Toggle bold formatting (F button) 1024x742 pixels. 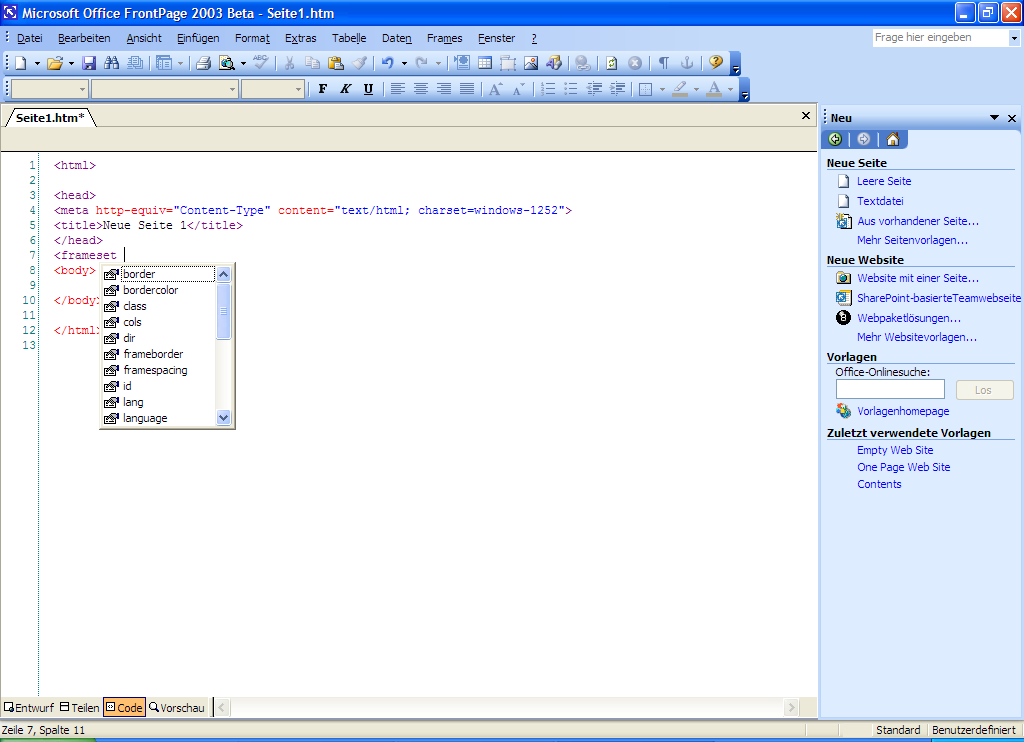click(x=322, y=89)
